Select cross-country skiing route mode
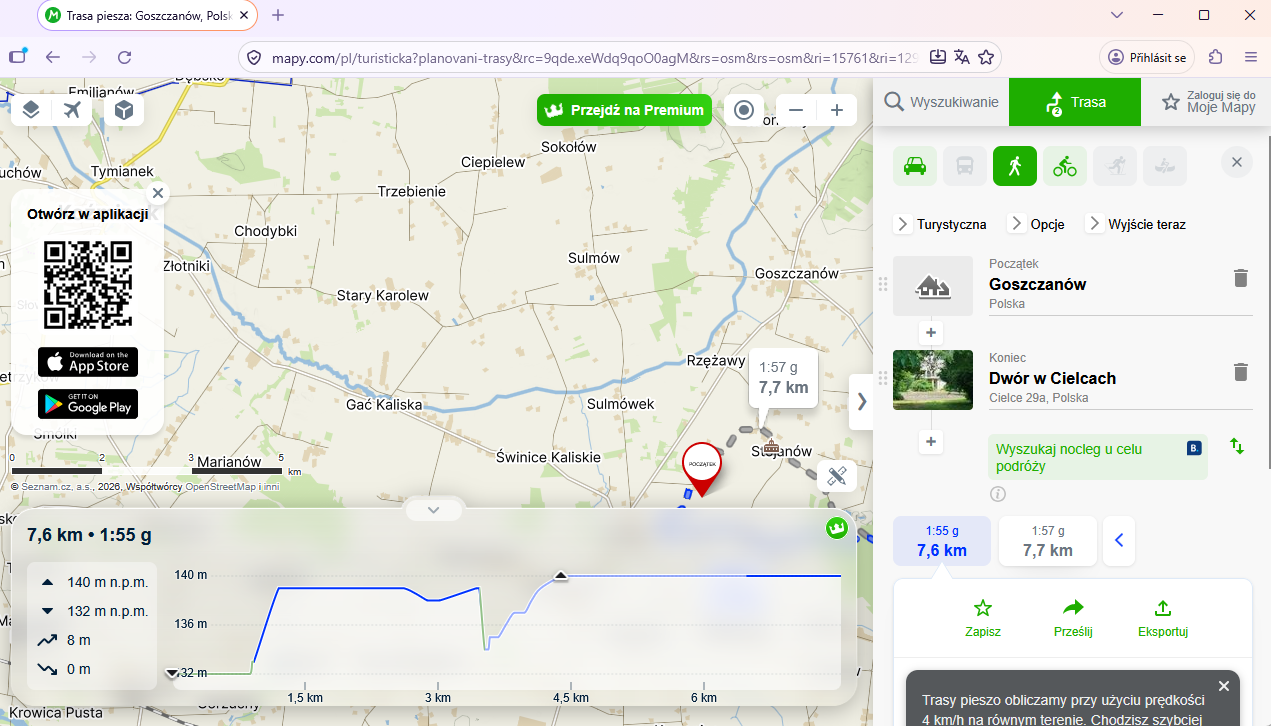 pyautogui.click(x=1115, y=166)
